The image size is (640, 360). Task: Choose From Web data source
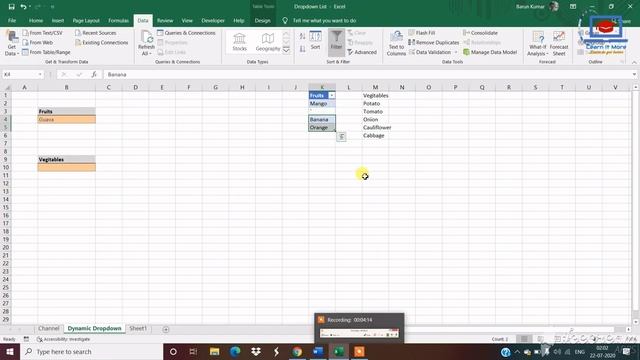point(38,42)
